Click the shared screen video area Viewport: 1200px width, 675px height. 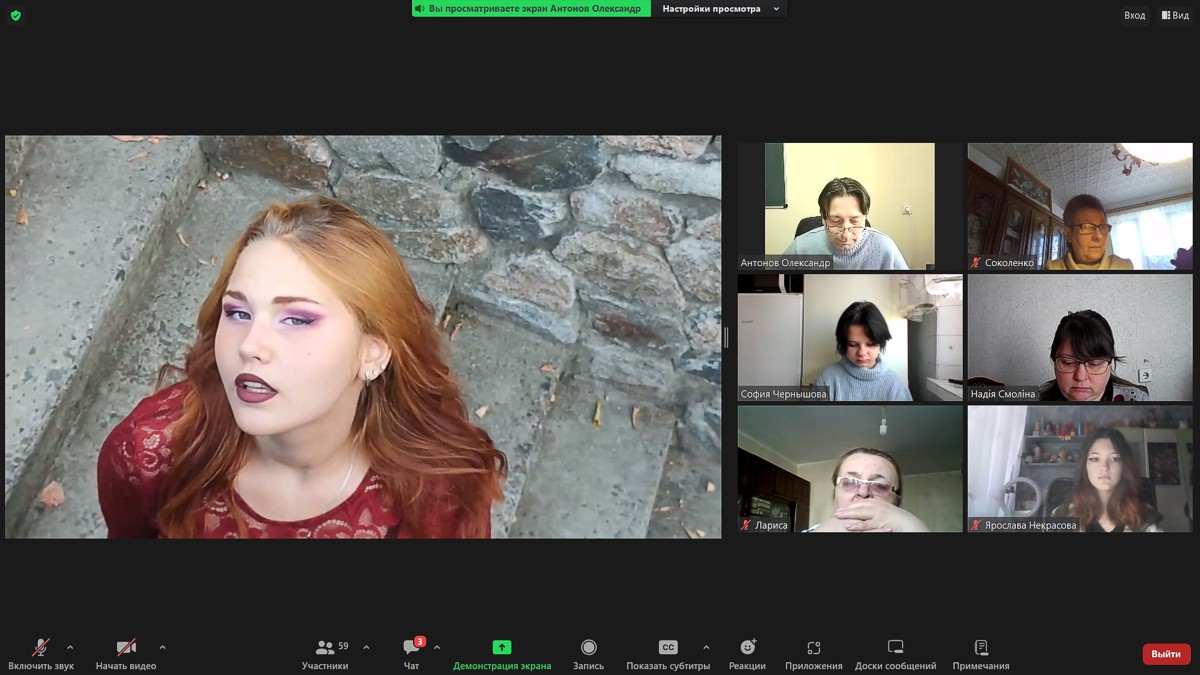(363, 337)
